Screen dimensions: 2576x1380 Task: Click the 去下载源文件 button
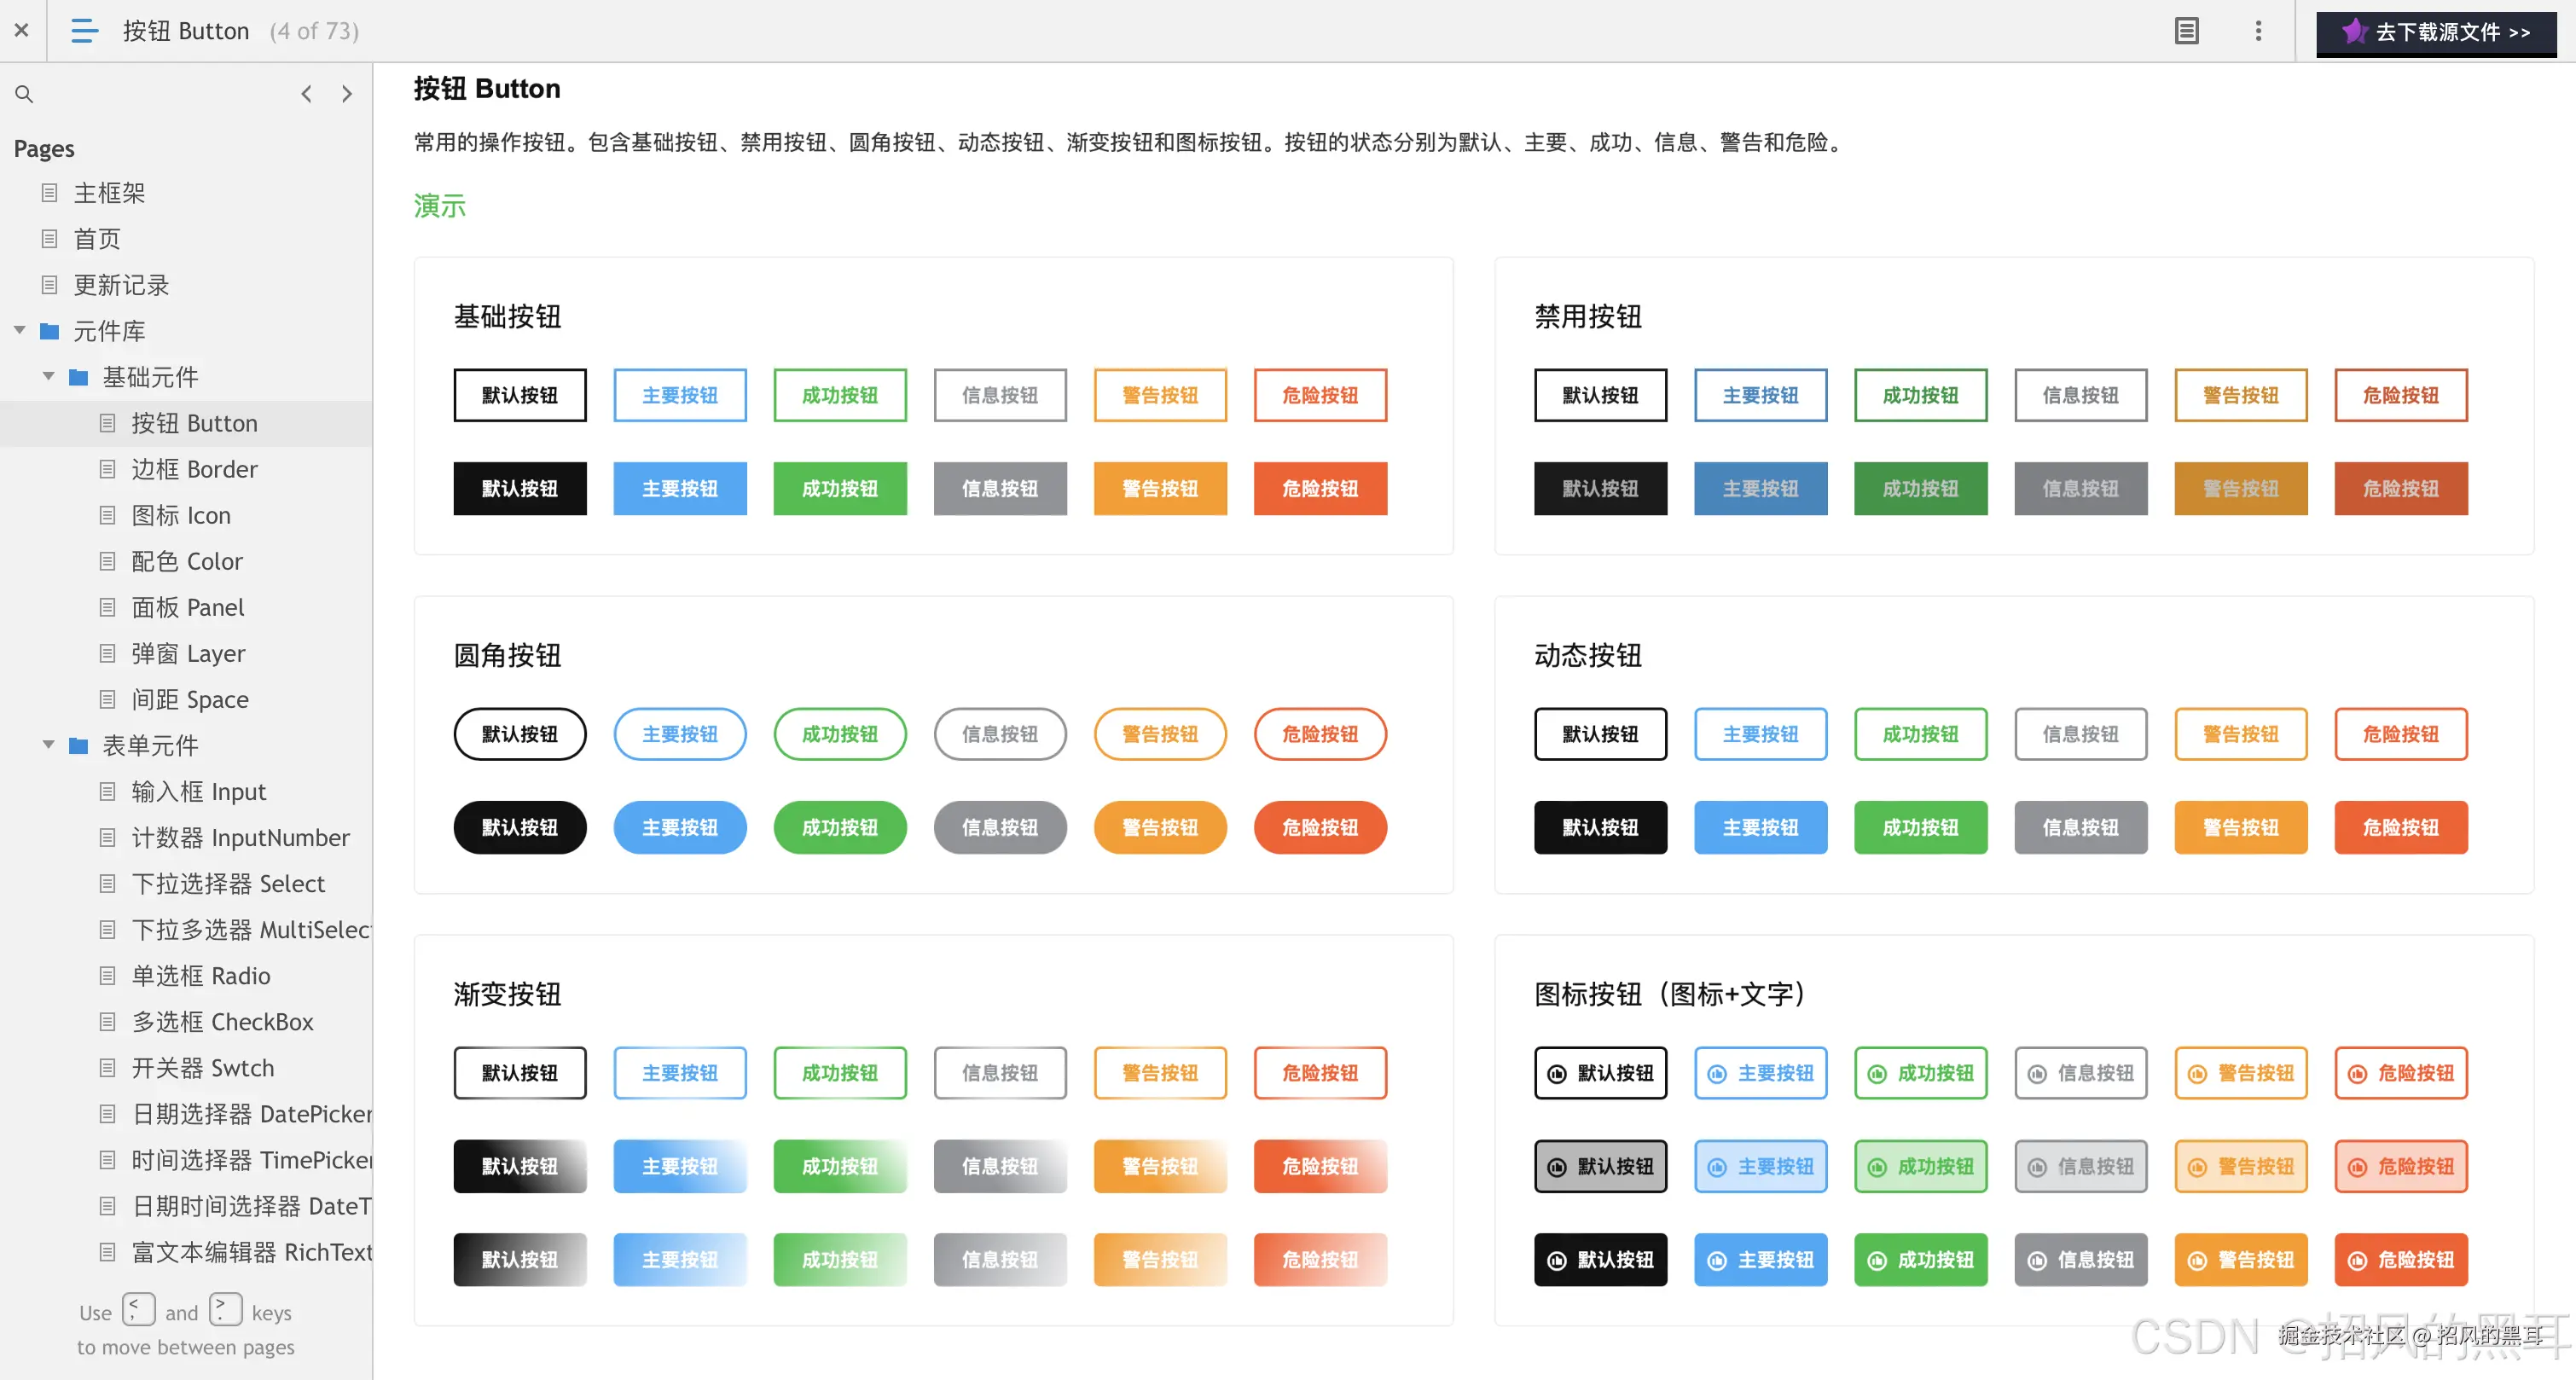pyautogui.click(x=2435, y=32)
